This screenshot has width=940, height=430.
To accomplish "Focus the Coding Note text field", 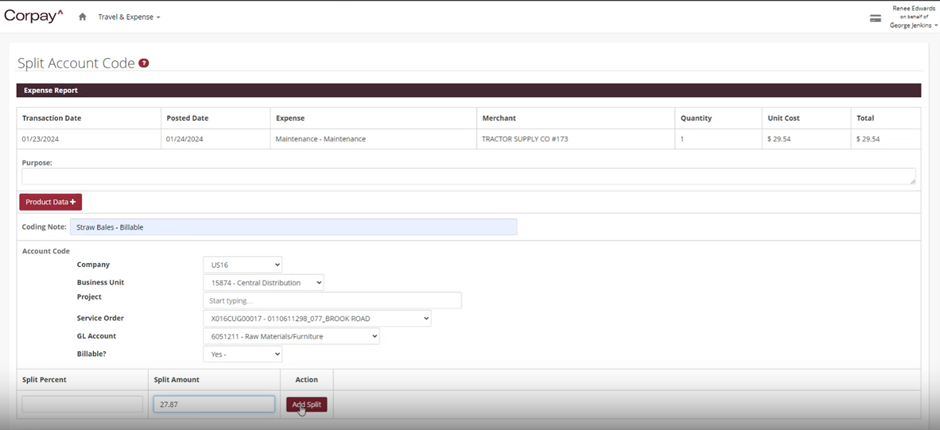I will (x=293, y=227).
